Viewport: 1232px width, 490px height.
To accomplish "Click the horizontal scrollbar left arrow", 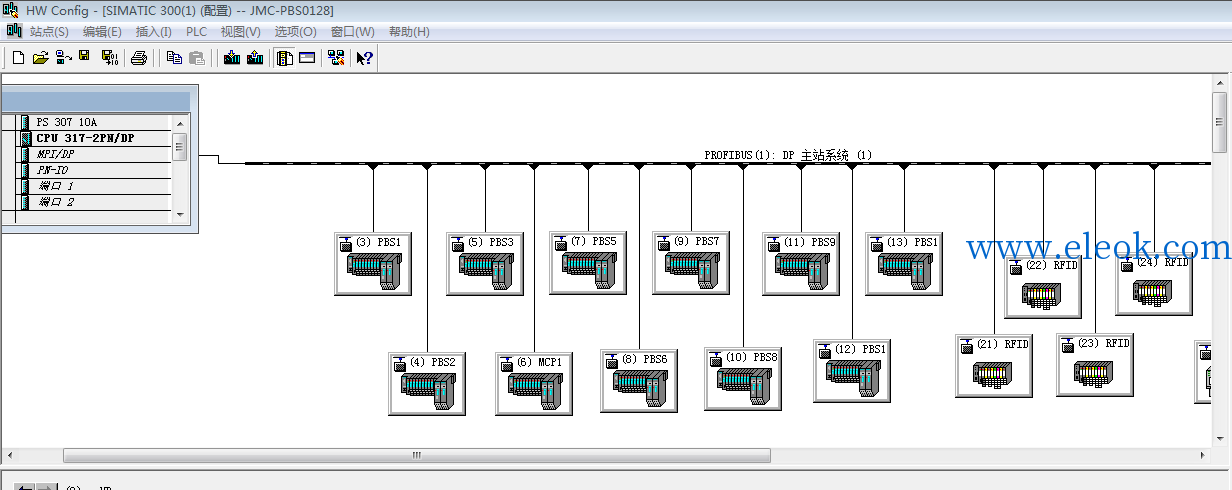I will (9, 455).
